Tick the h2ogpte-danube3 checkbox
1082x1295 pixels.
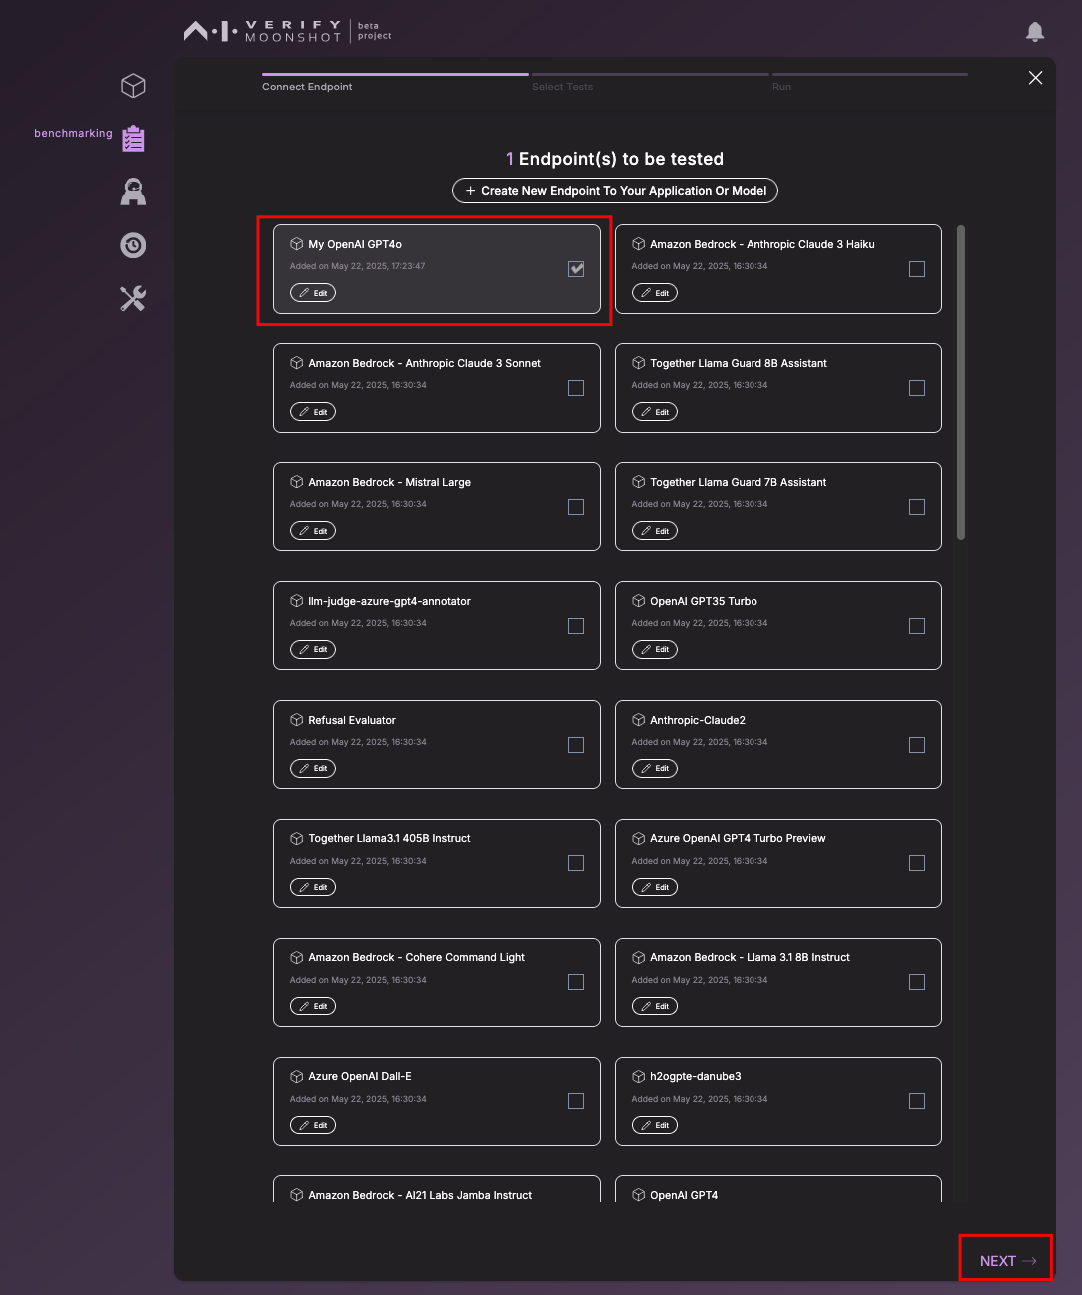point(917,1101)
